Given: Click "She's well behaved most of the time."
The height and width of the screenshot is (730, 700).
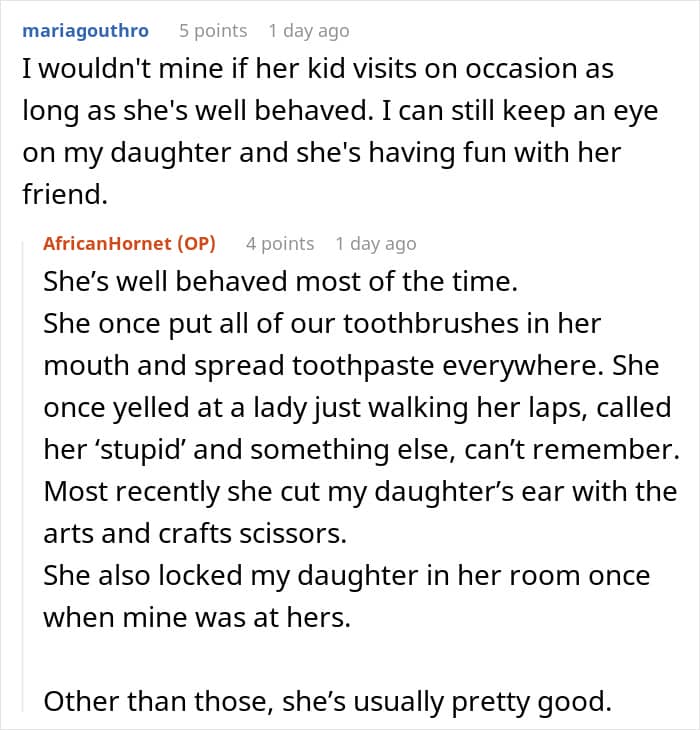Looking at the screenshot, I should click(x=281, y=282).
